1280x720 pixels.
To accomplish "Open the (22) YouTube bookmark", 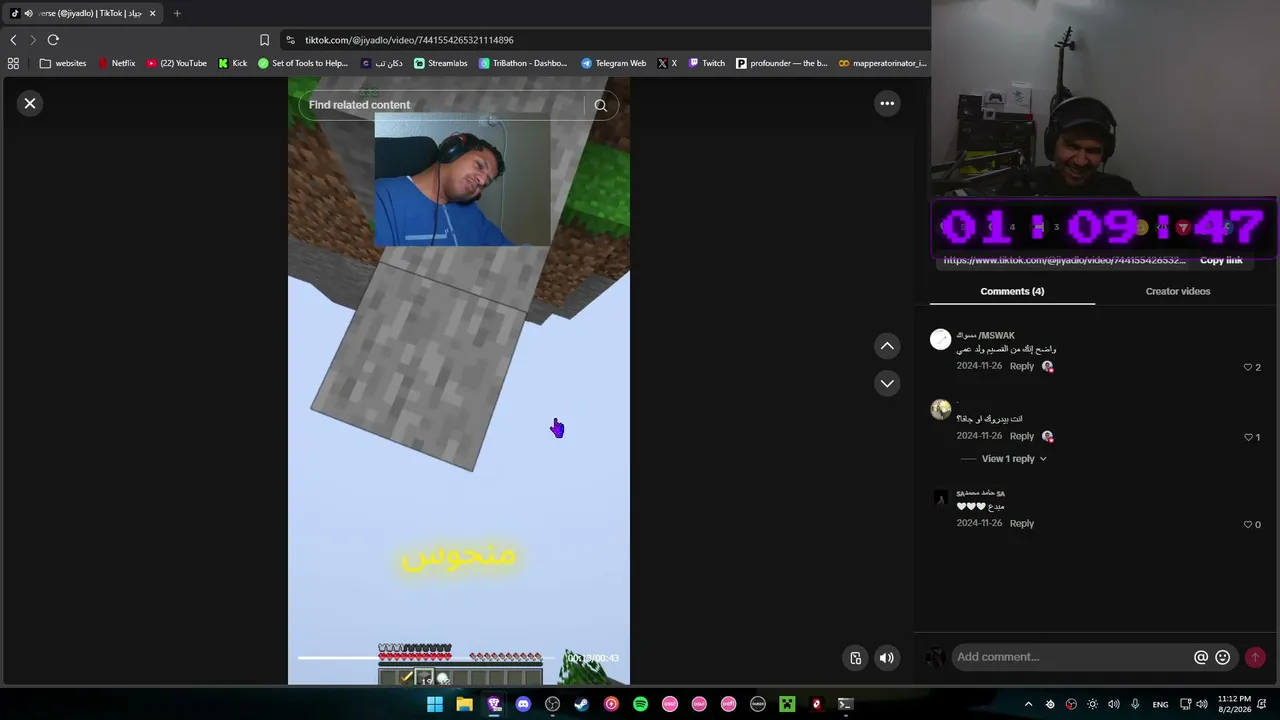I will click(177, 63).
